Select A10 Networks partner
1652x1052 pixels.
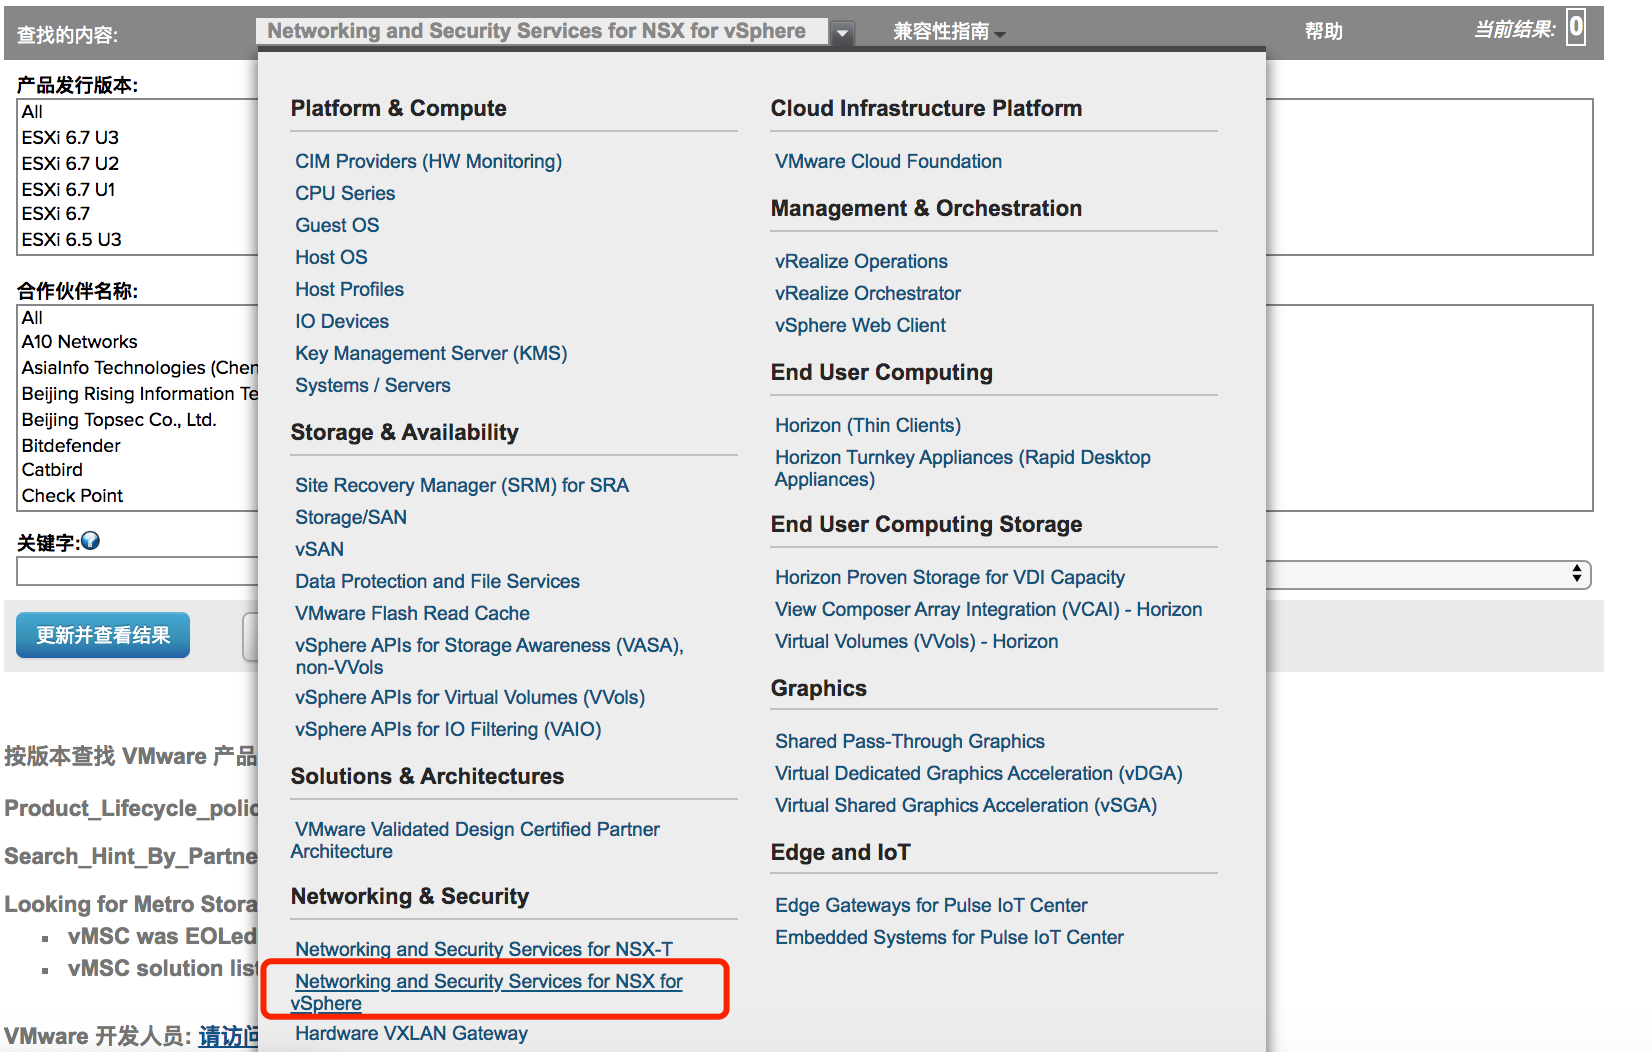(x=80, y=342)
